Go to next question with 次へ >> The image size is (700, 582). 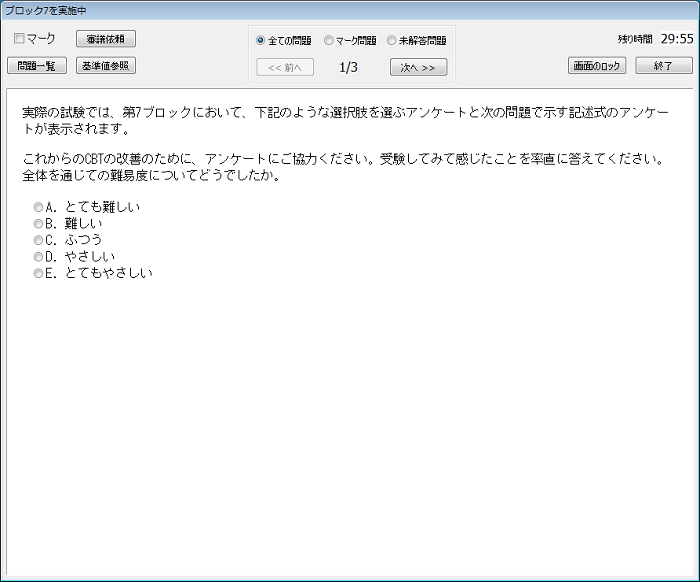418,67
